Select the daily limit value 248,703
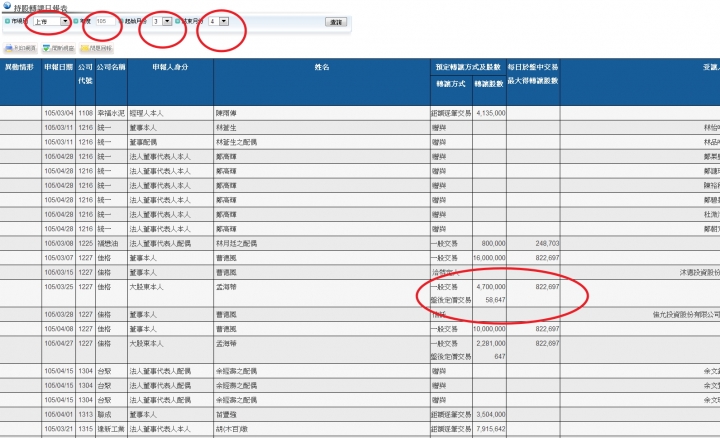 547,243
